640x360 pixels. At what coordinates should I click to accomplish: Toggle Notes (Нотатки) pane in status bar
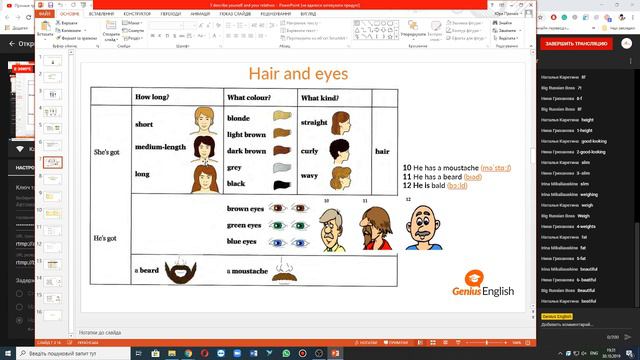coord(366,343)
